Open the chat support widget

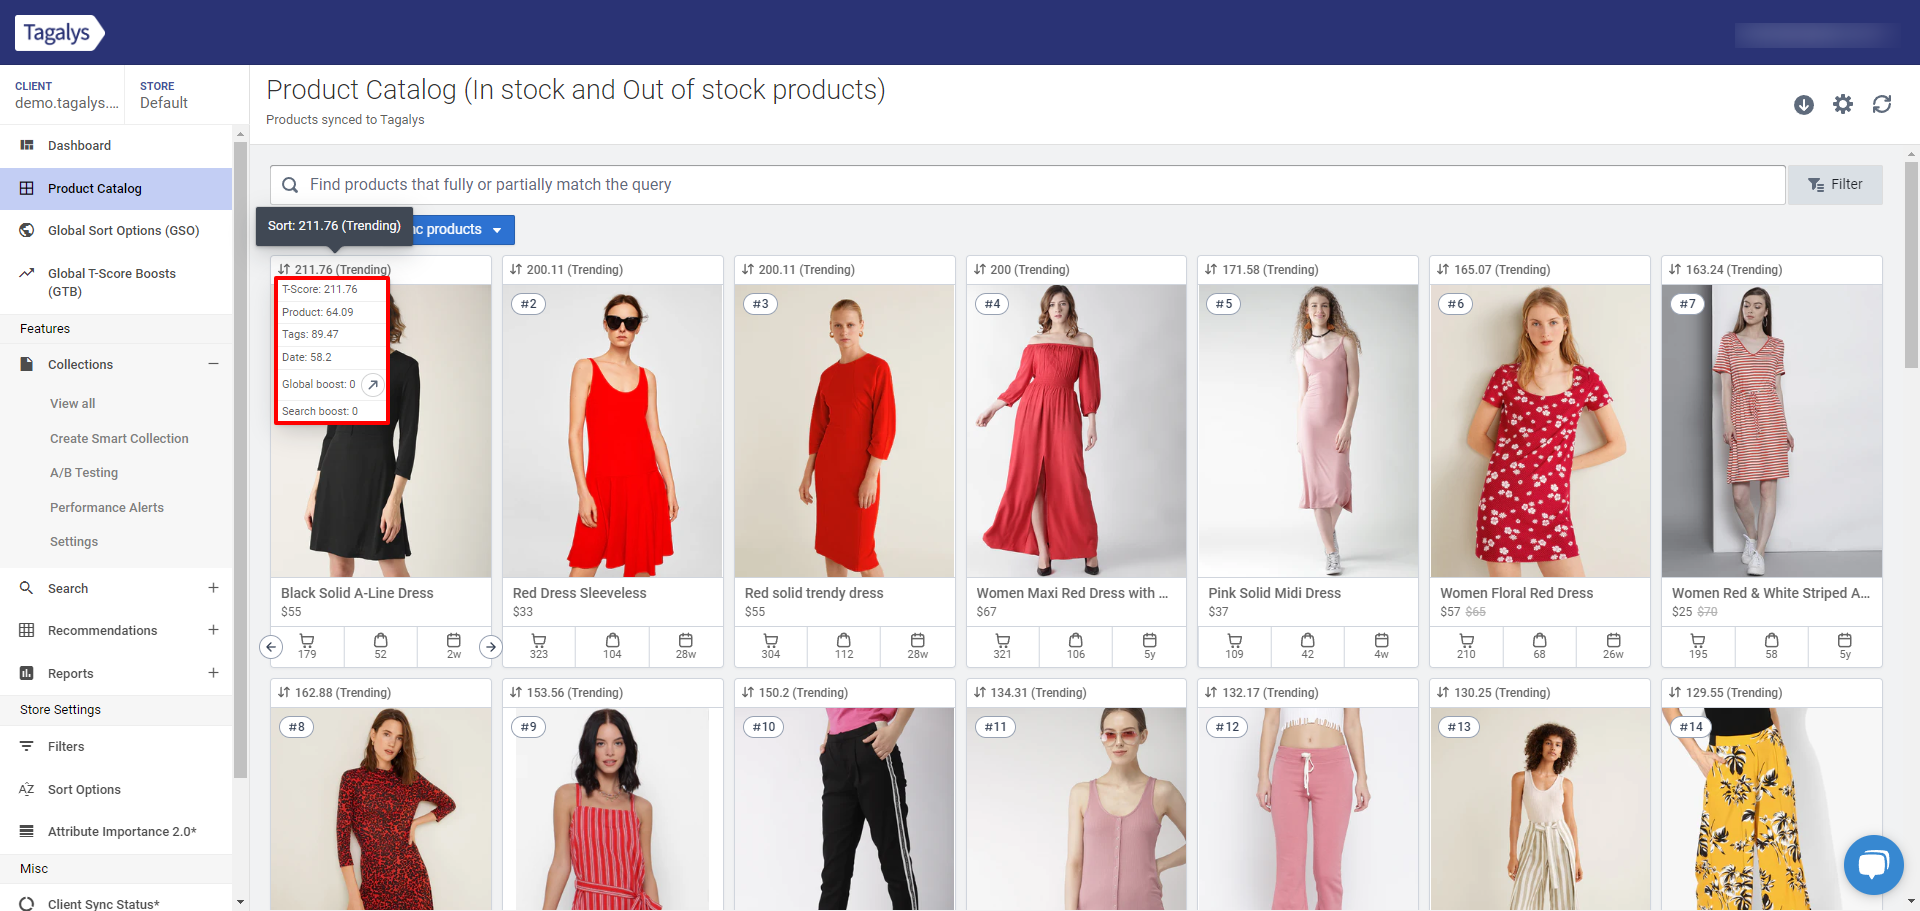click(x=1873, y=864)
